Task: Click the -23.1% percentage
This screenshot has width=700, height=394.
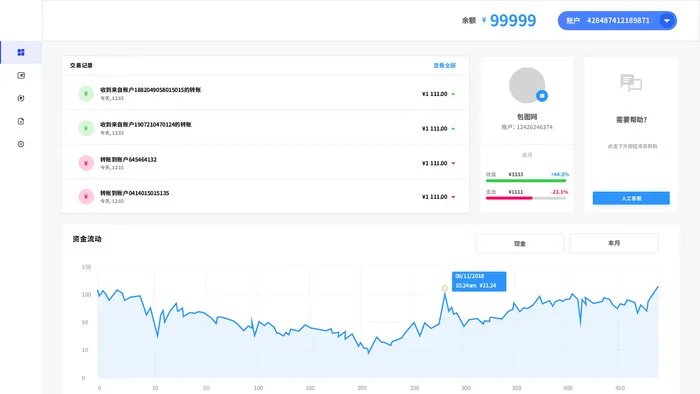Action: pos(559,192)
